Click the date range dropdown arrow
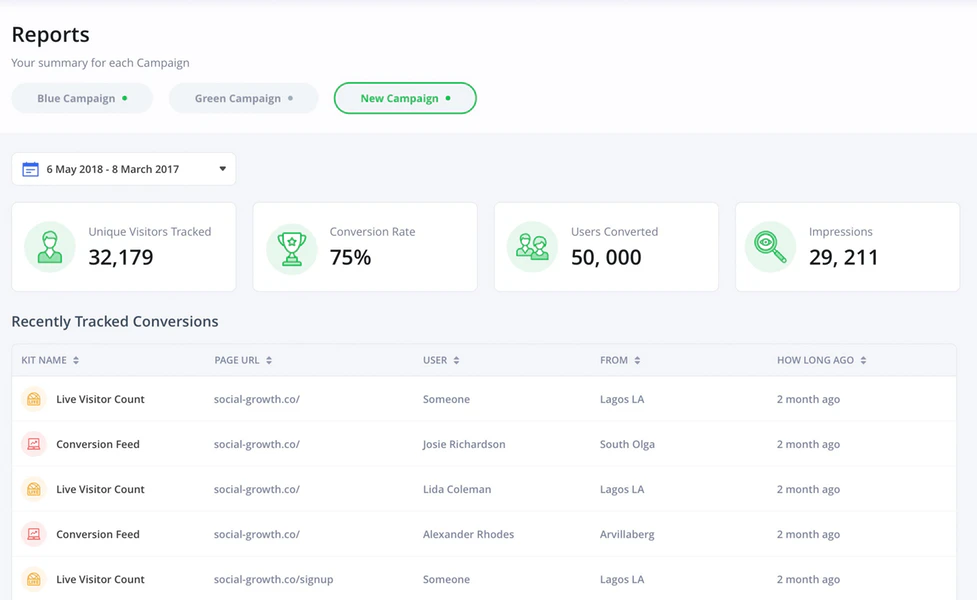Screen dimensions: 977x600 pyautogui.click(x=222, y=169)
